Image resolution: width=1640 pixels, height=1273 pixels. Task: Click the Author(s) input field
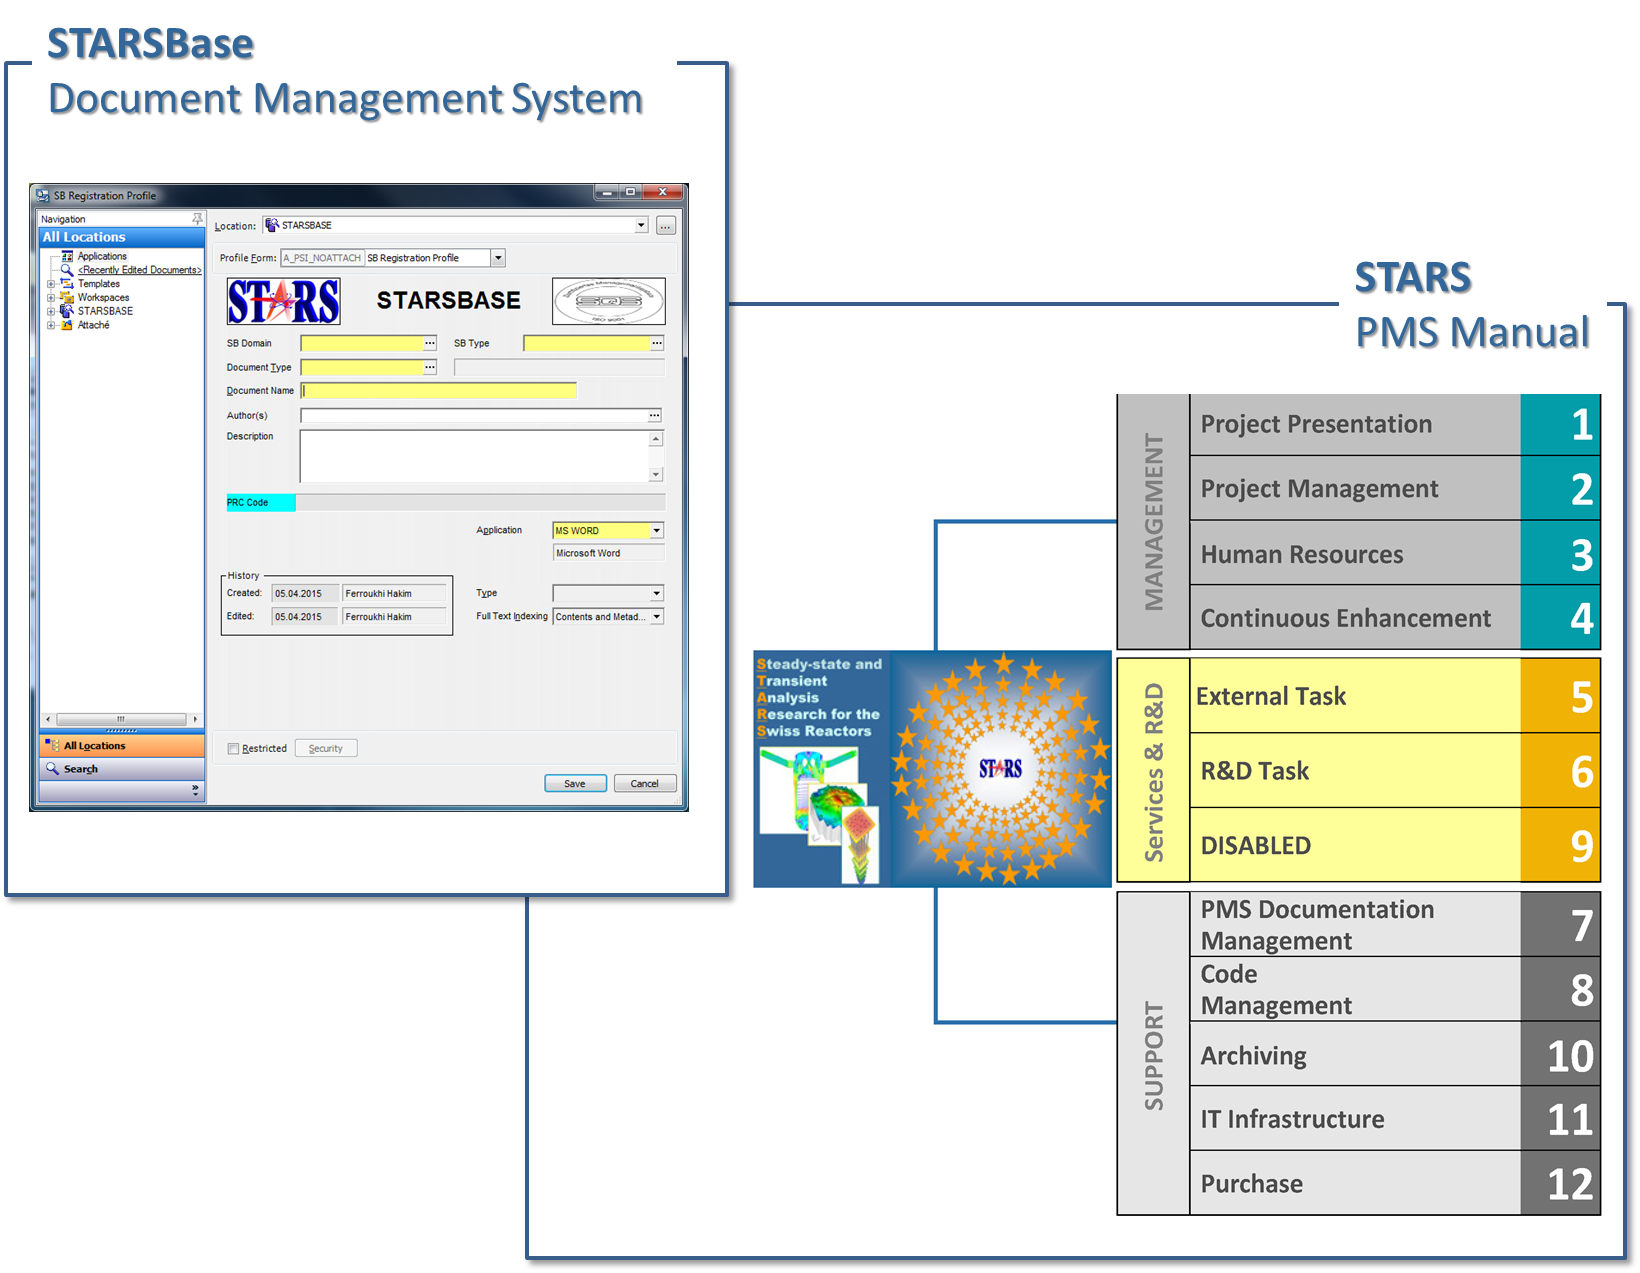[x=474, y=415]
